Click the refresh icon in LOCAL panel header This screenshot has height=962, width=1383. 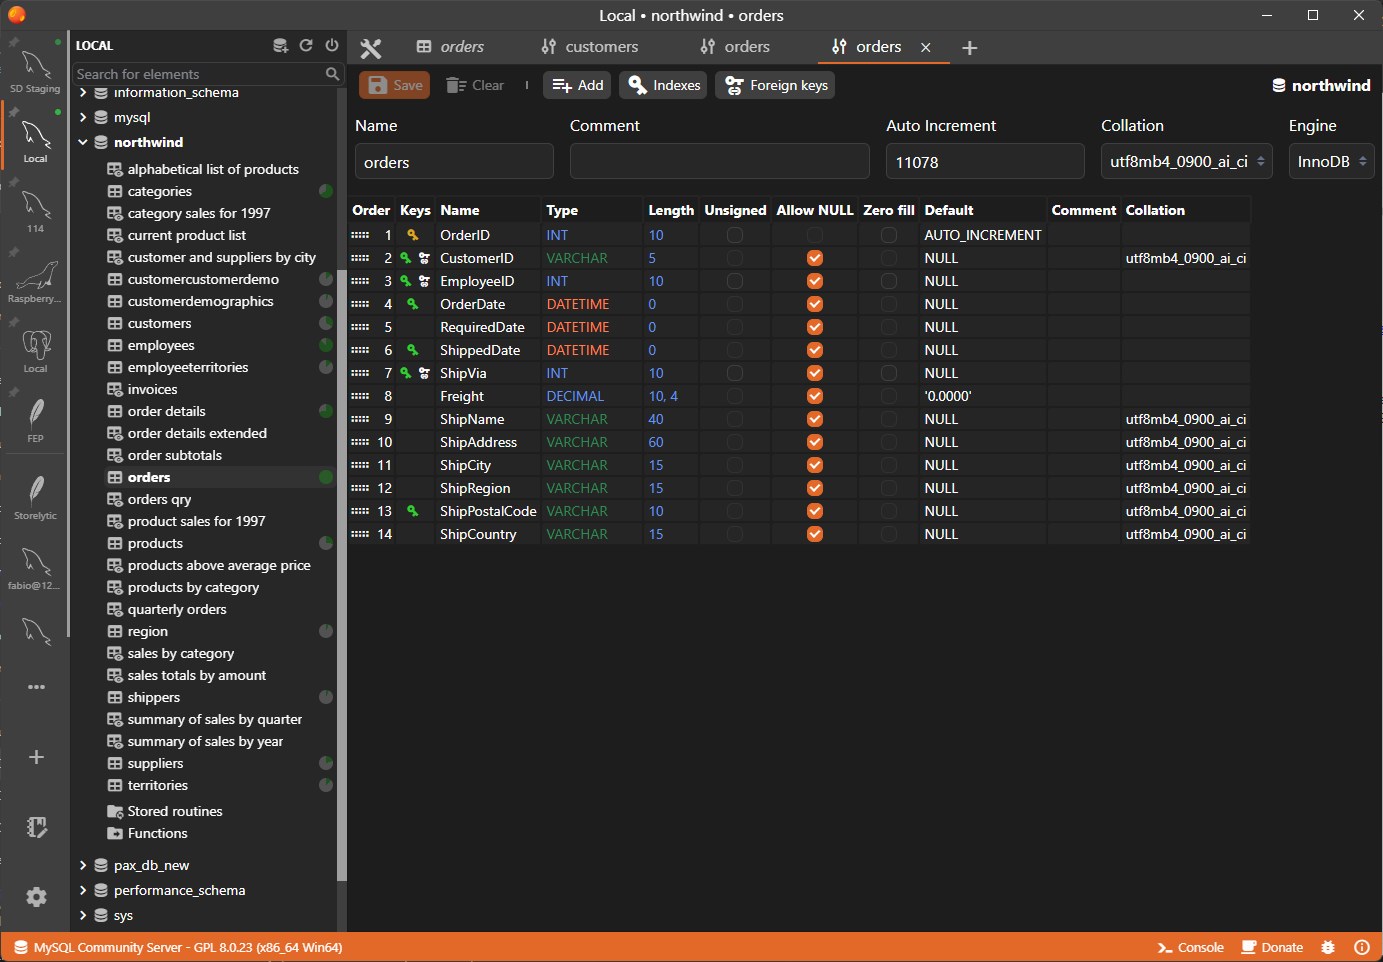pyautogui.click(x=306, y=45)
